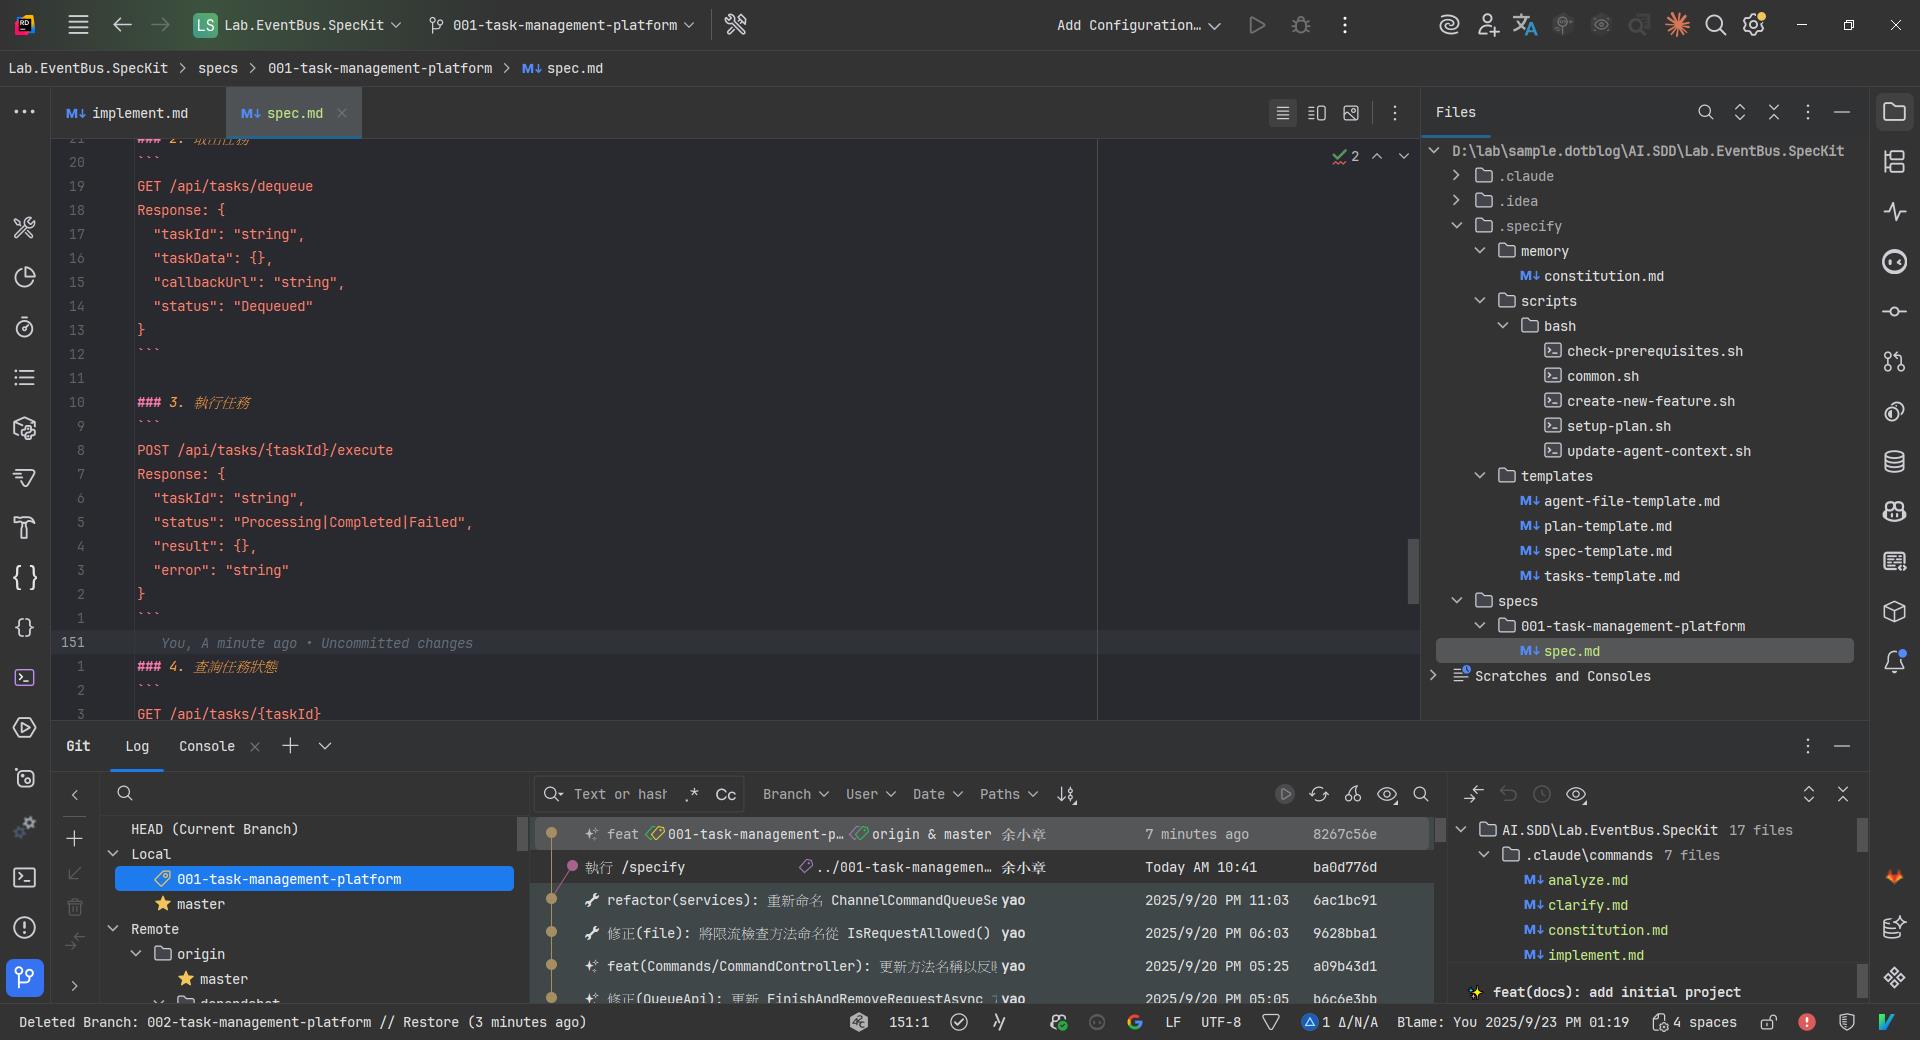Screen dimensions: 1920x1040
Task: Click the specs breadcrumb
Action: click(x=218, y=68)
